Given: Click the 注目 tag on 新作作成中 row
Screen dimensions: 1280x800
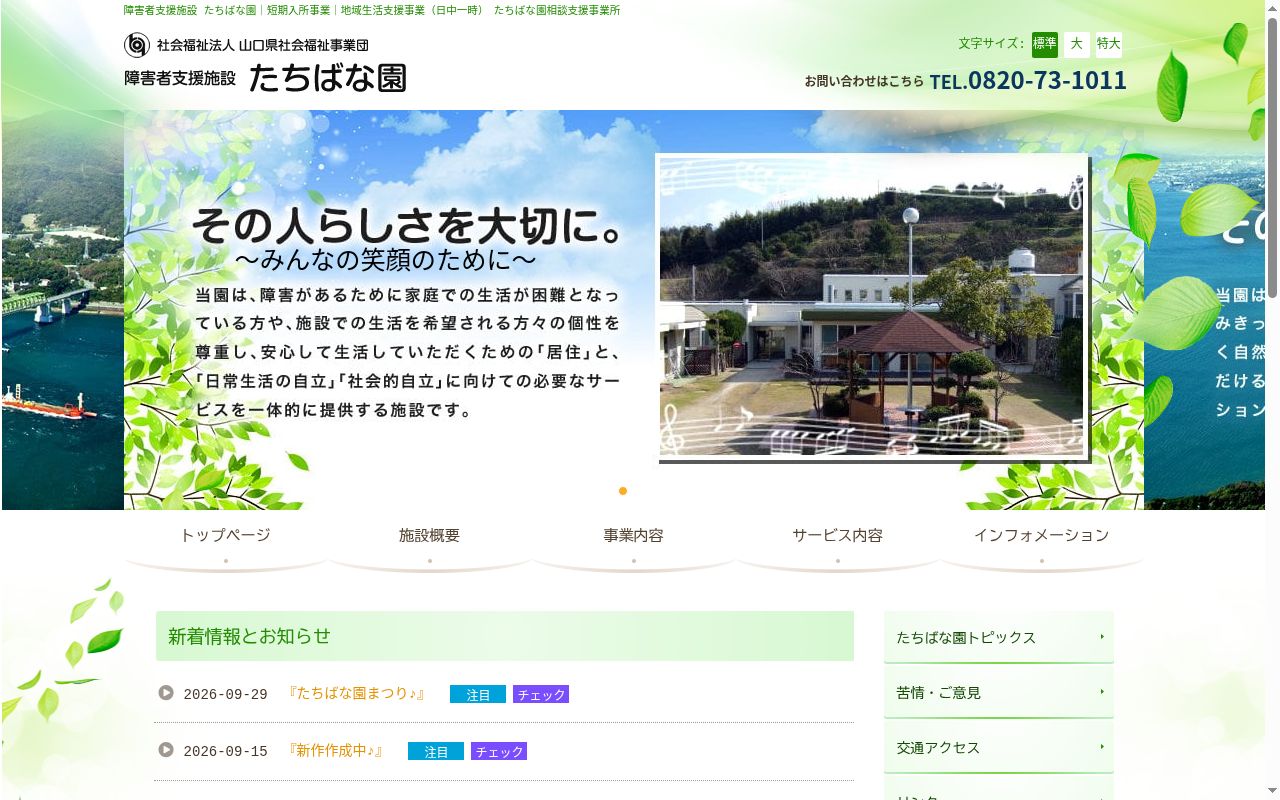Looking at the screenshot, I should pyautogui.click(x=436, y=751).
